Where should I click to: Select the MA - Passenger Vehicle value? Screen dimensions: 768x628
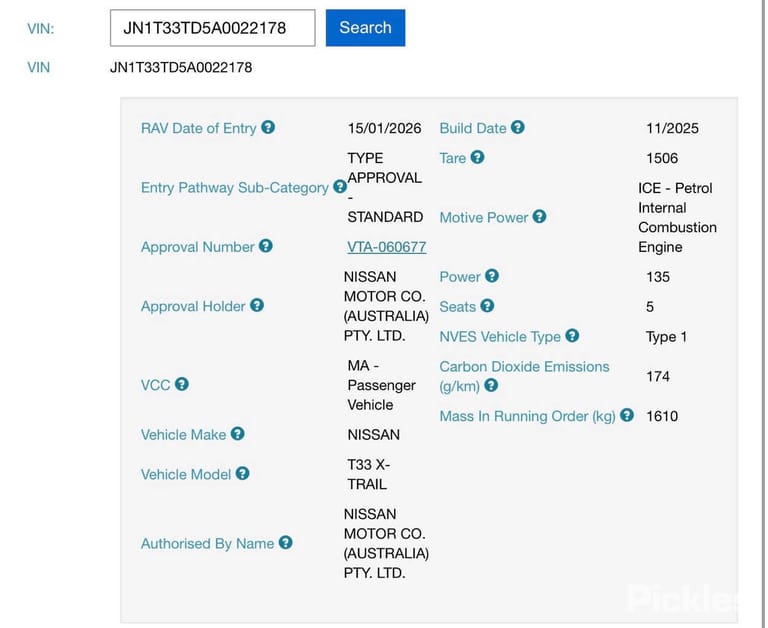pyautogui.click(x=382, y=385)
